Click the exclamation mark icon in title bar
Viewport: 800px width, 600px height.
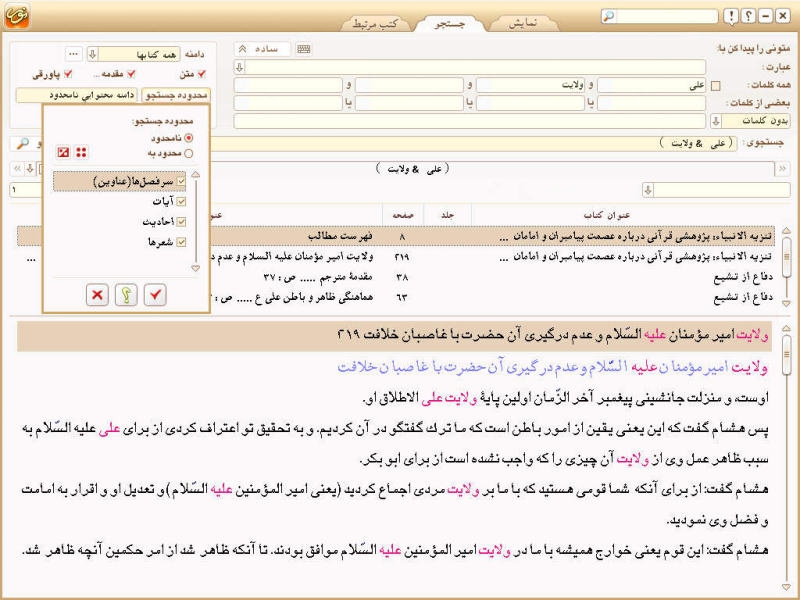[731, 16]
